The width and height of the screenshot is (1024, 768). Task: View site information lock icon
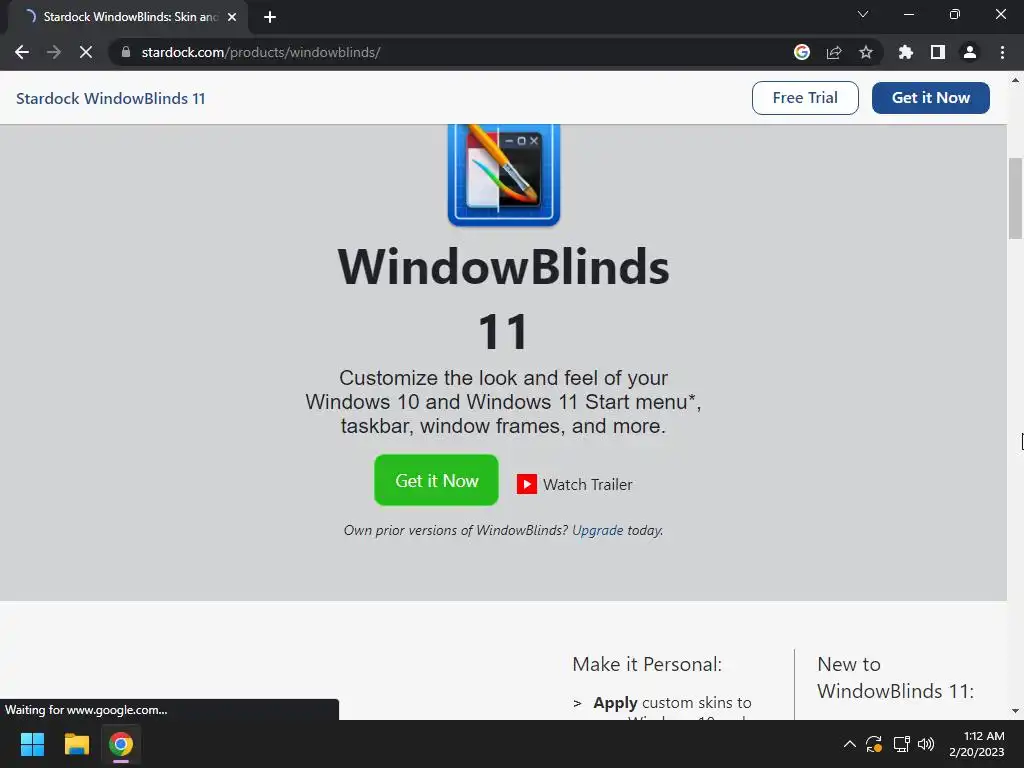point(126,52)
